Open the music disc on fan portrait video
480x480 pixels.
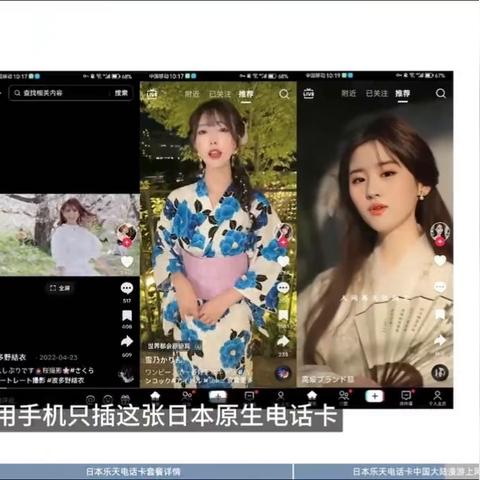440,373
